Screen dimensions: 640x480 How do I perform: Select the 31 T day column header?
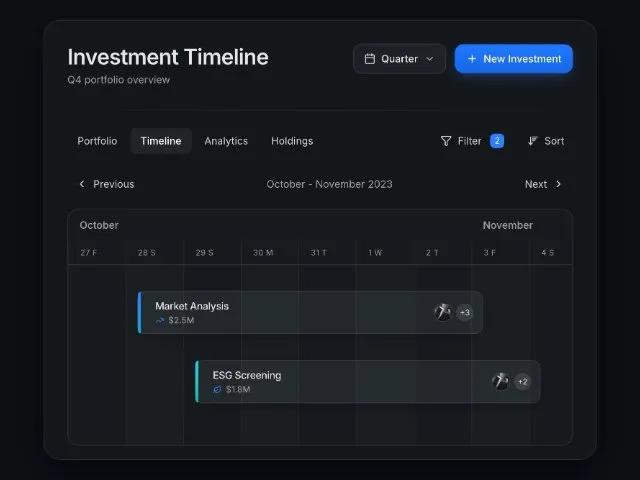(x=318, y=253)
